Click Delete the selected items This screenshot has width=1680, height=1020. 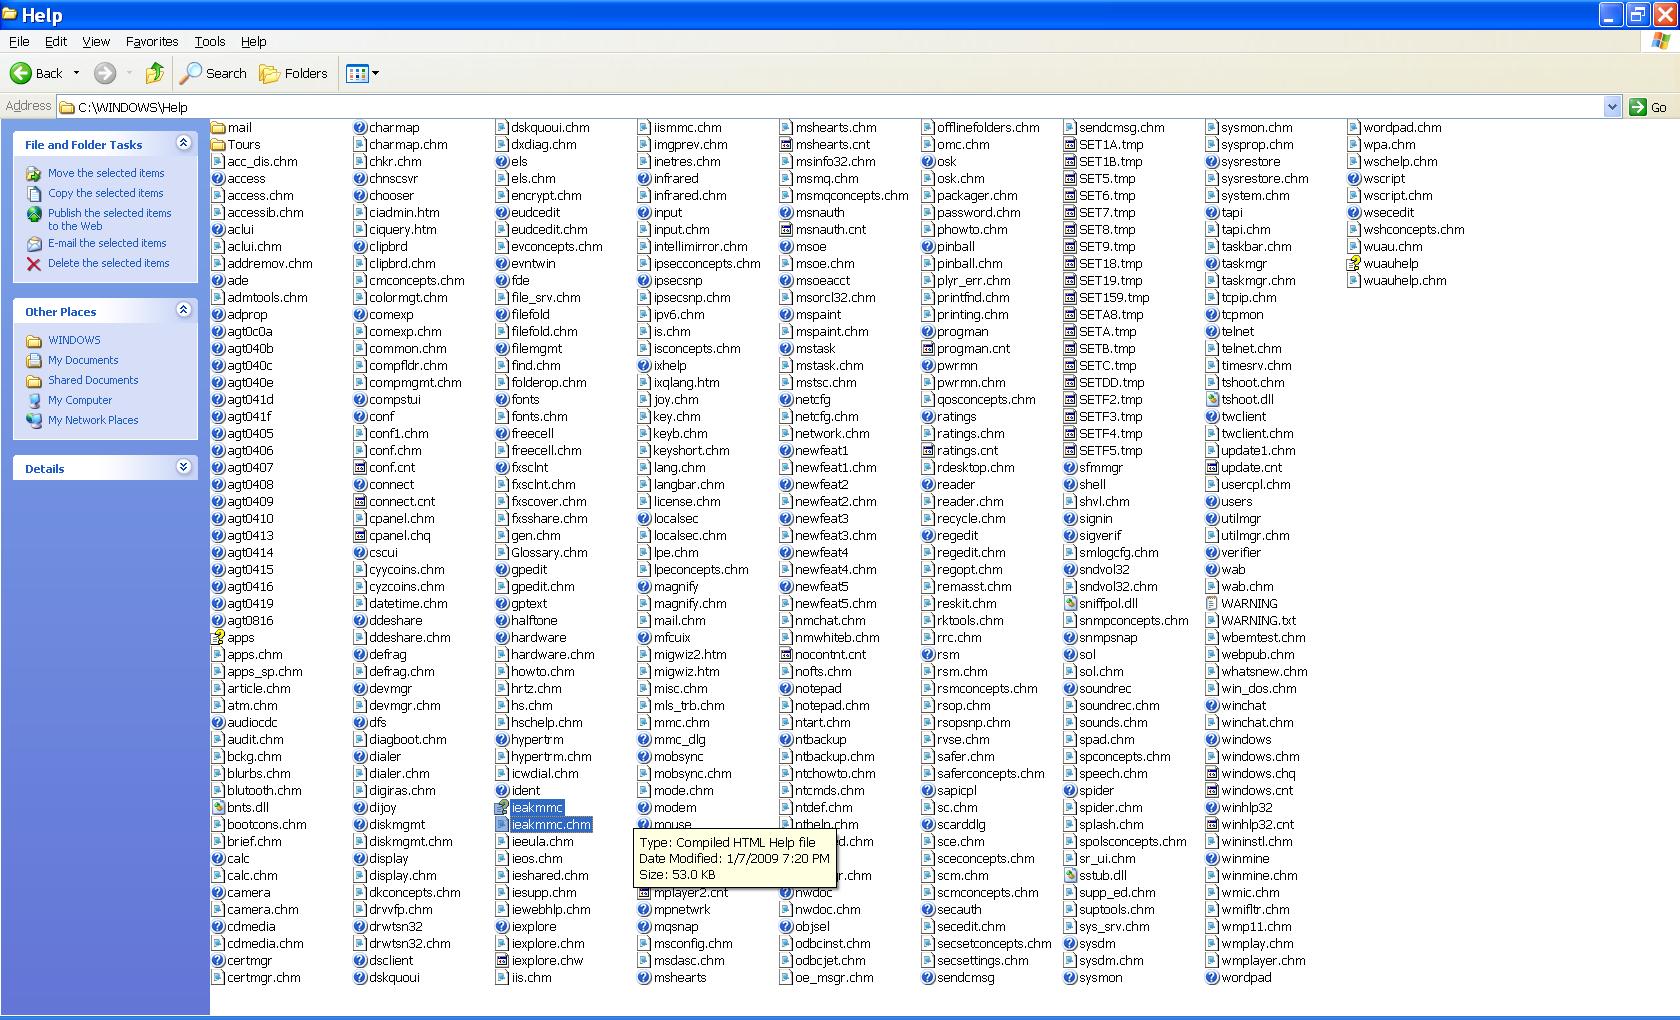[108, 263]
